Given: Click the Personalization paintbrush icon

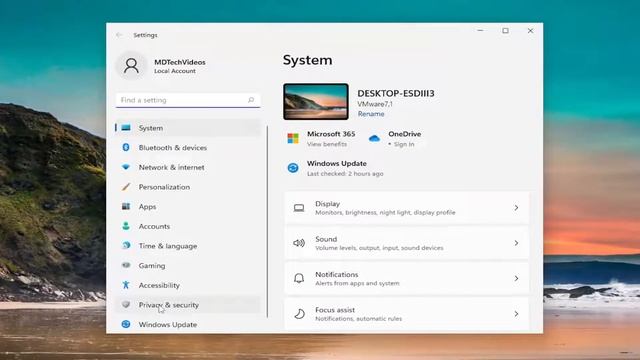Looking at the screenshot, I should click(126, 187).
